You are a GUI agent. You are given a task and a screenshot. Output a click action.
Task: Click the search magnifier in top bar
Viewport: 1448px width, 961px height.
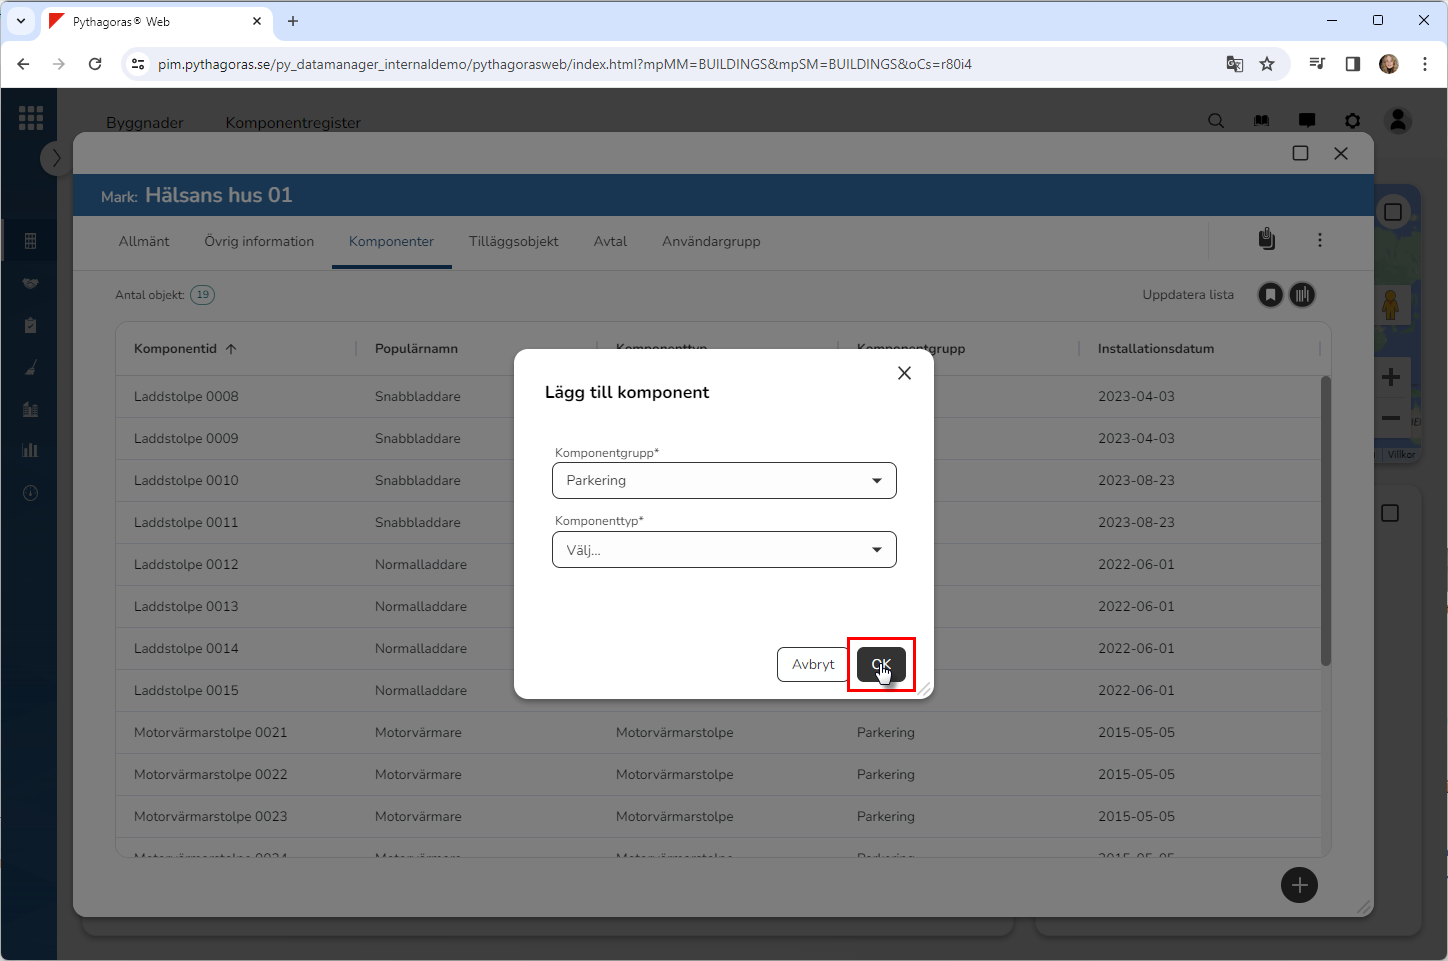(x=1216, y=121)
